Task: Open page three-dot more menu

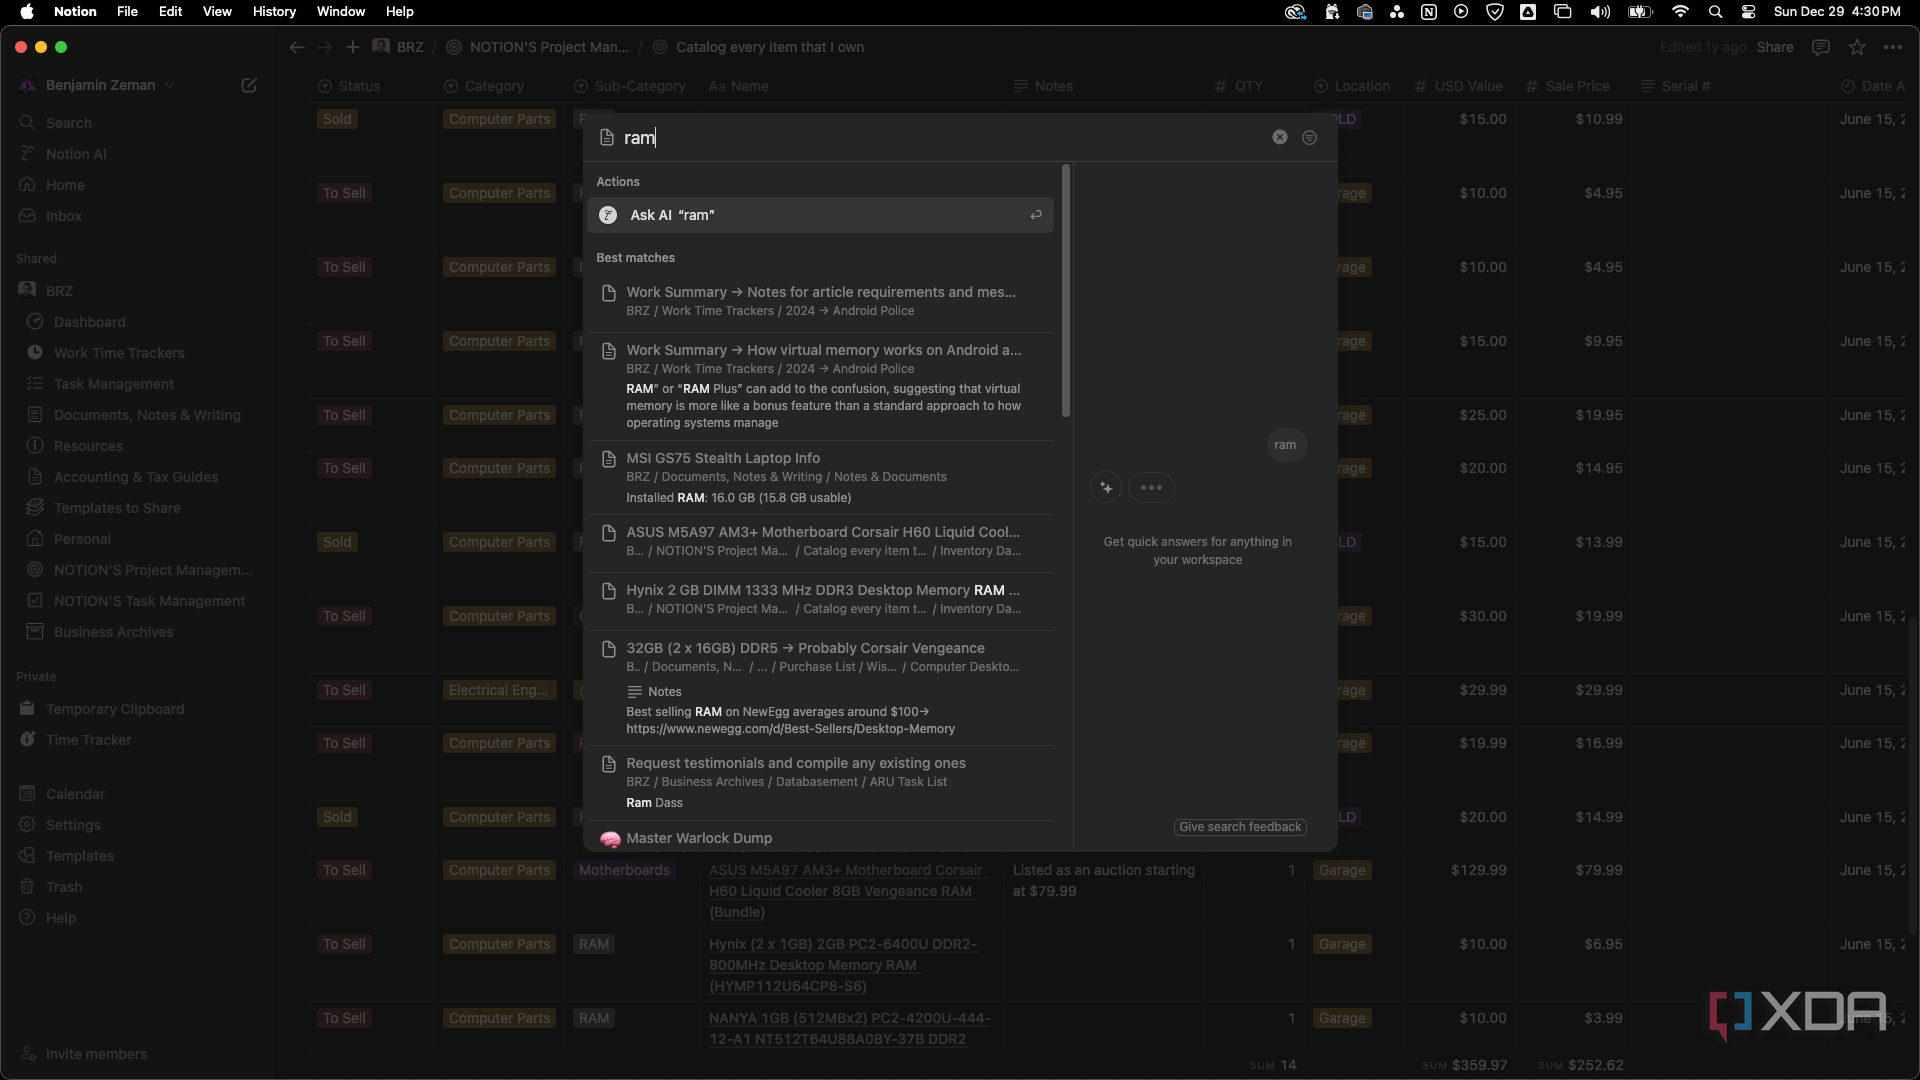Action: (1893, 47)
